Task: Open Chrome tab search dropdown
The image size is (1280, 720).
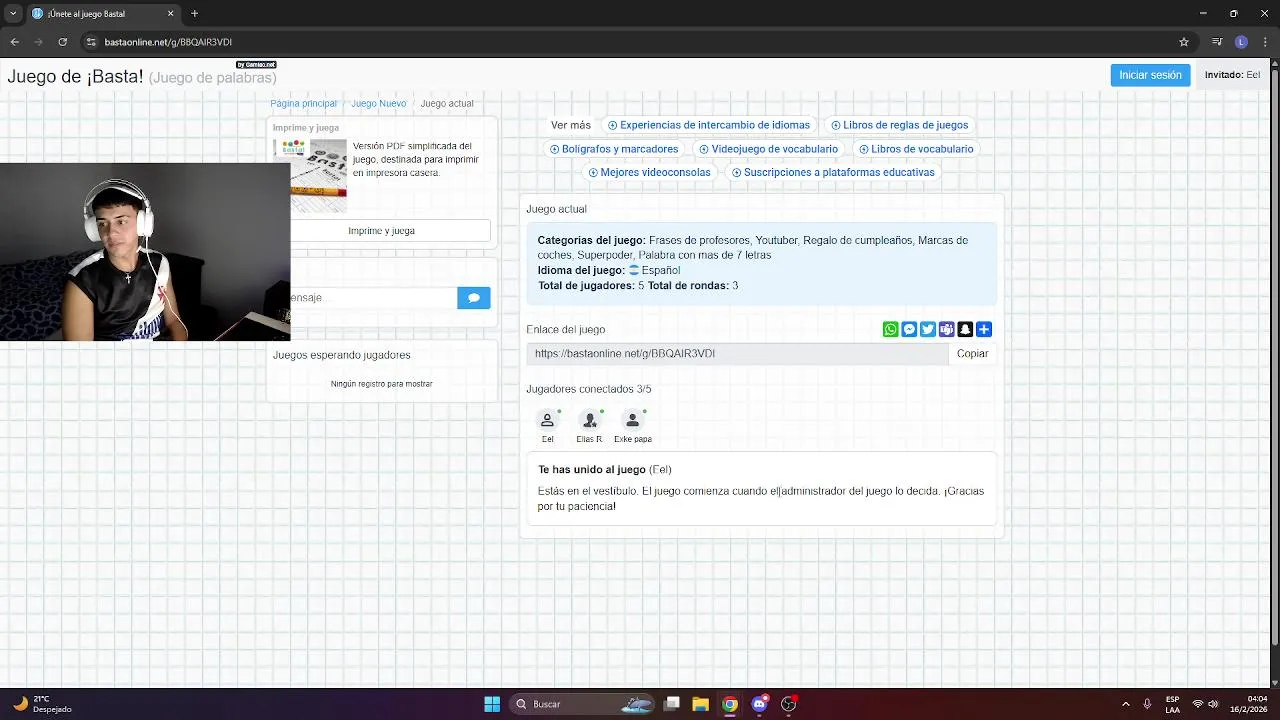Action: coord(13,13)
